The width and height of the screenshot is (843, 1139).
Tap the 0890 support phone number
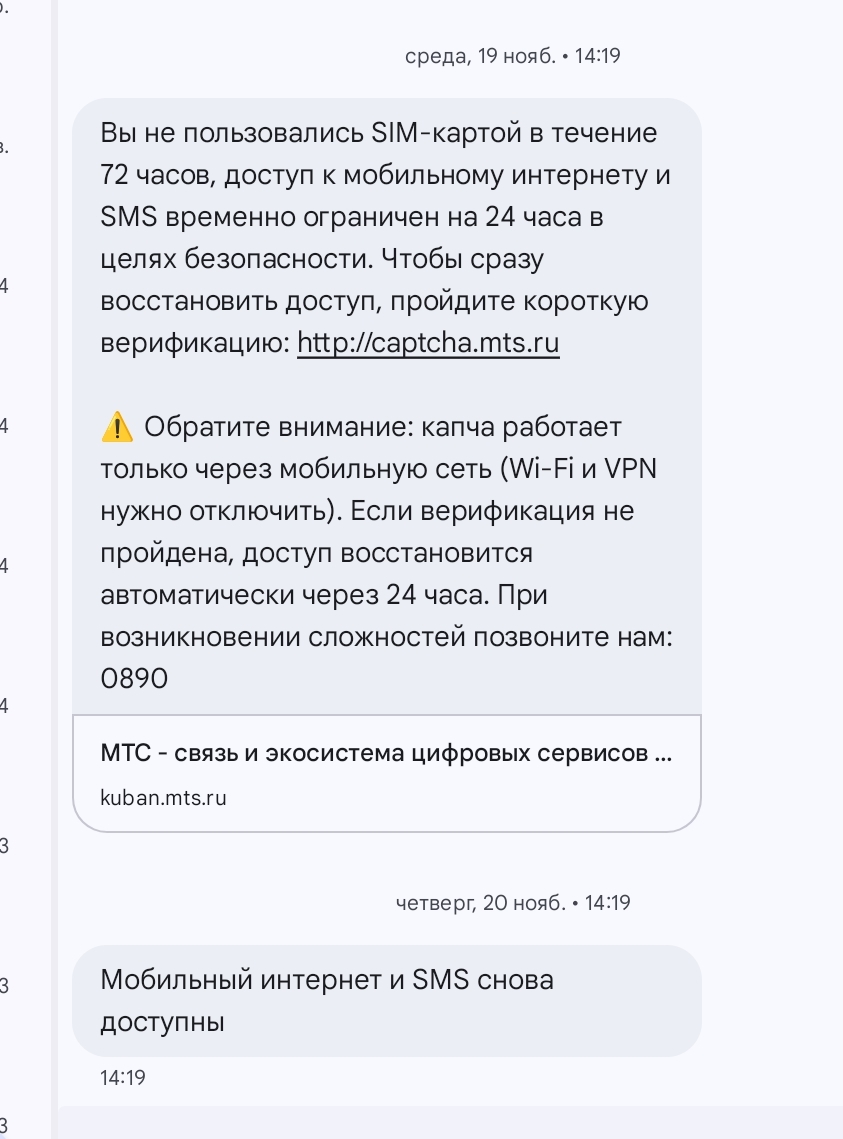coord(134,680)
